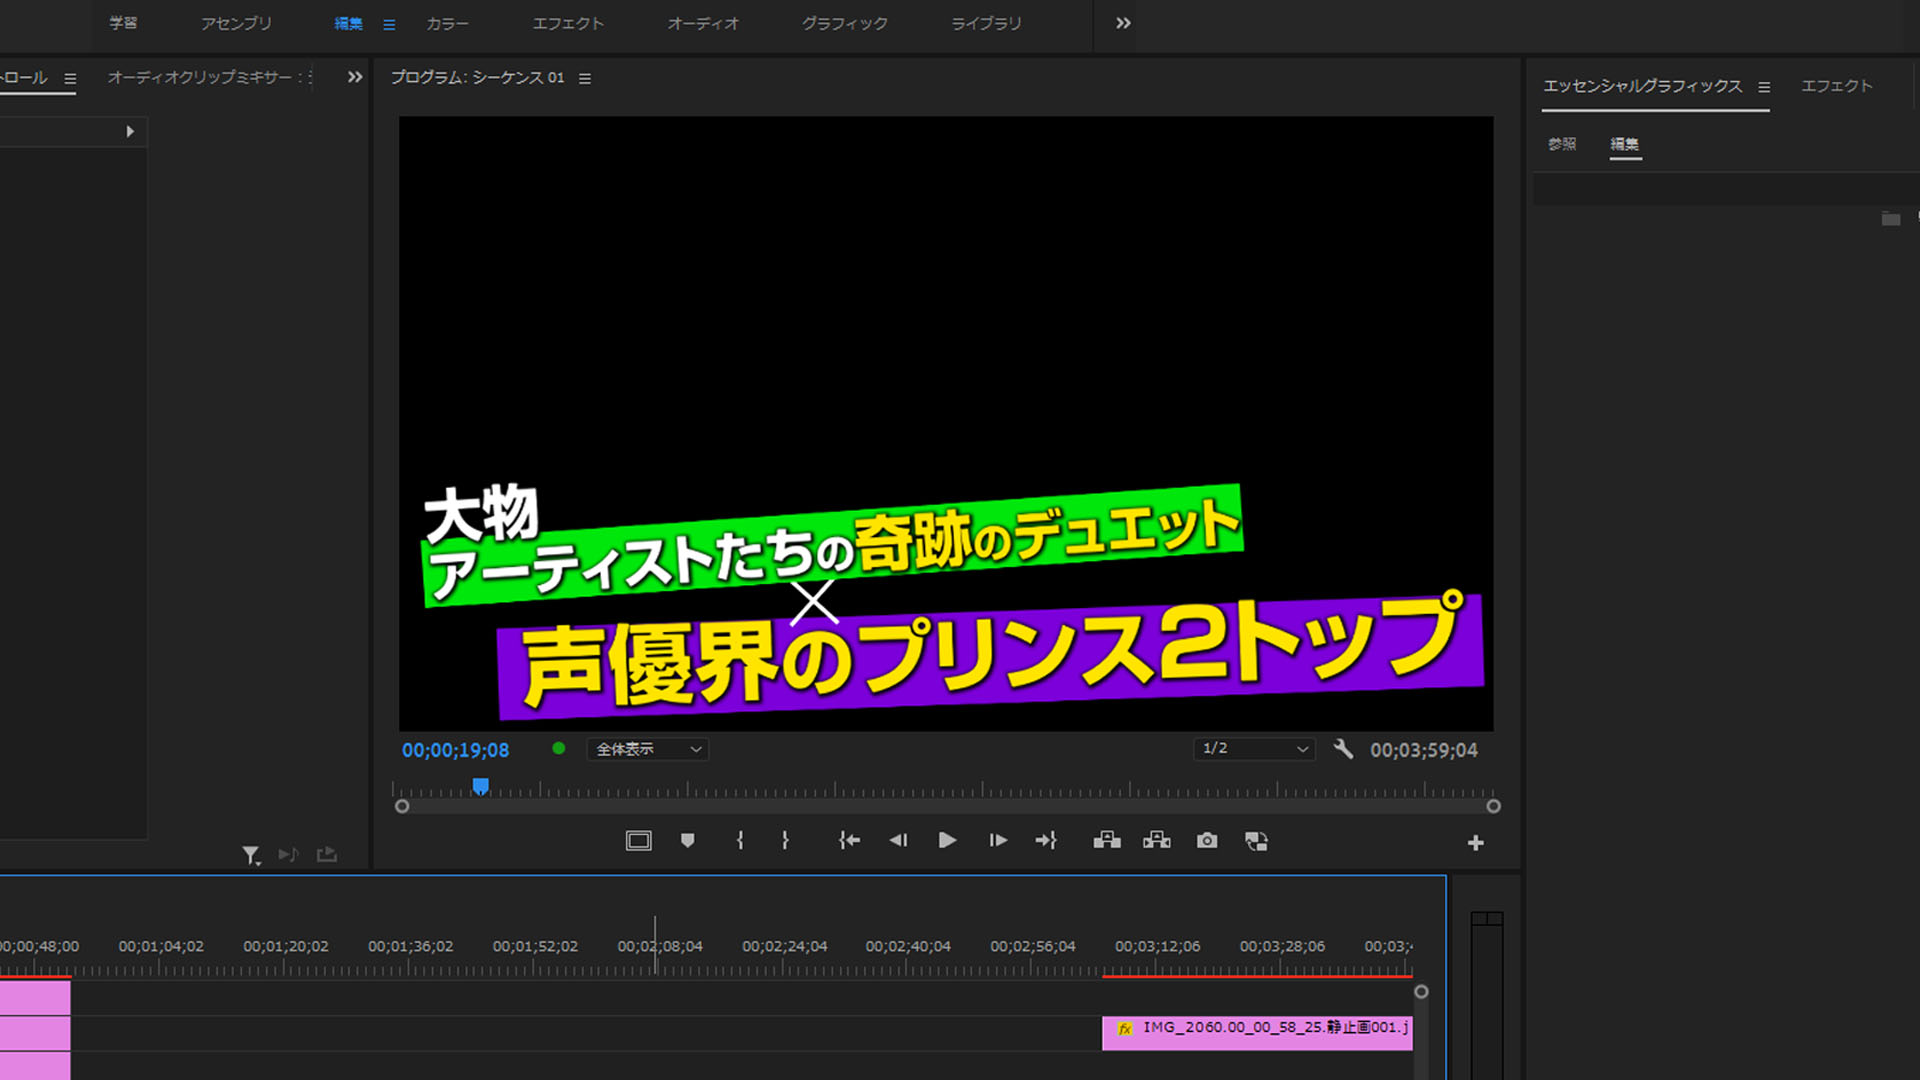Click the Add Marker icon

(x=687, y=841)
